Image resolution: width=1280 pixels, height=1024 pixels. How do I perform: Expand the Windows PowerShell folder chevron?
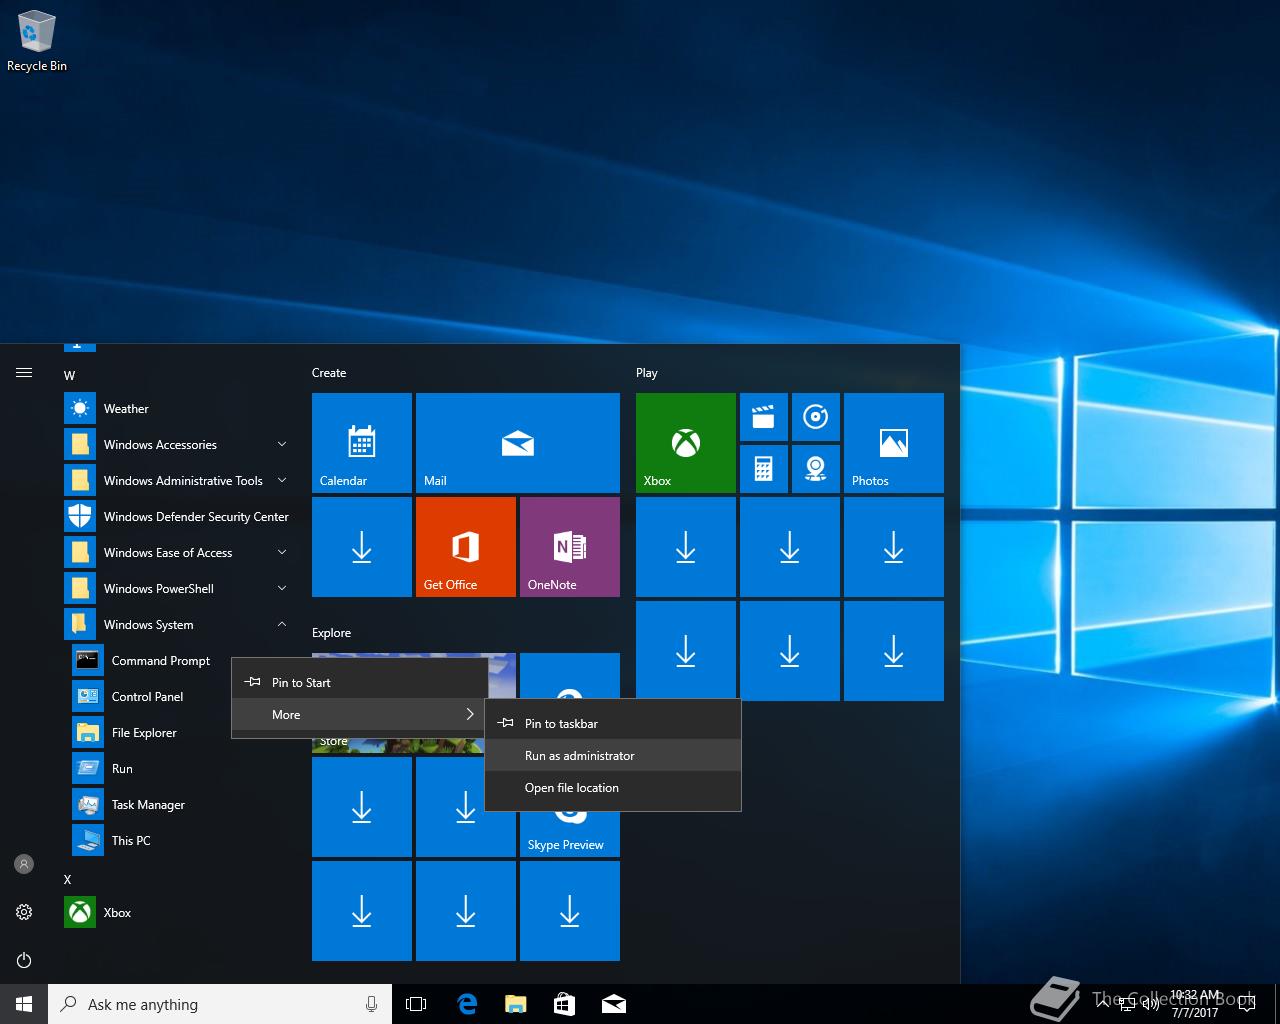[282, 588]
